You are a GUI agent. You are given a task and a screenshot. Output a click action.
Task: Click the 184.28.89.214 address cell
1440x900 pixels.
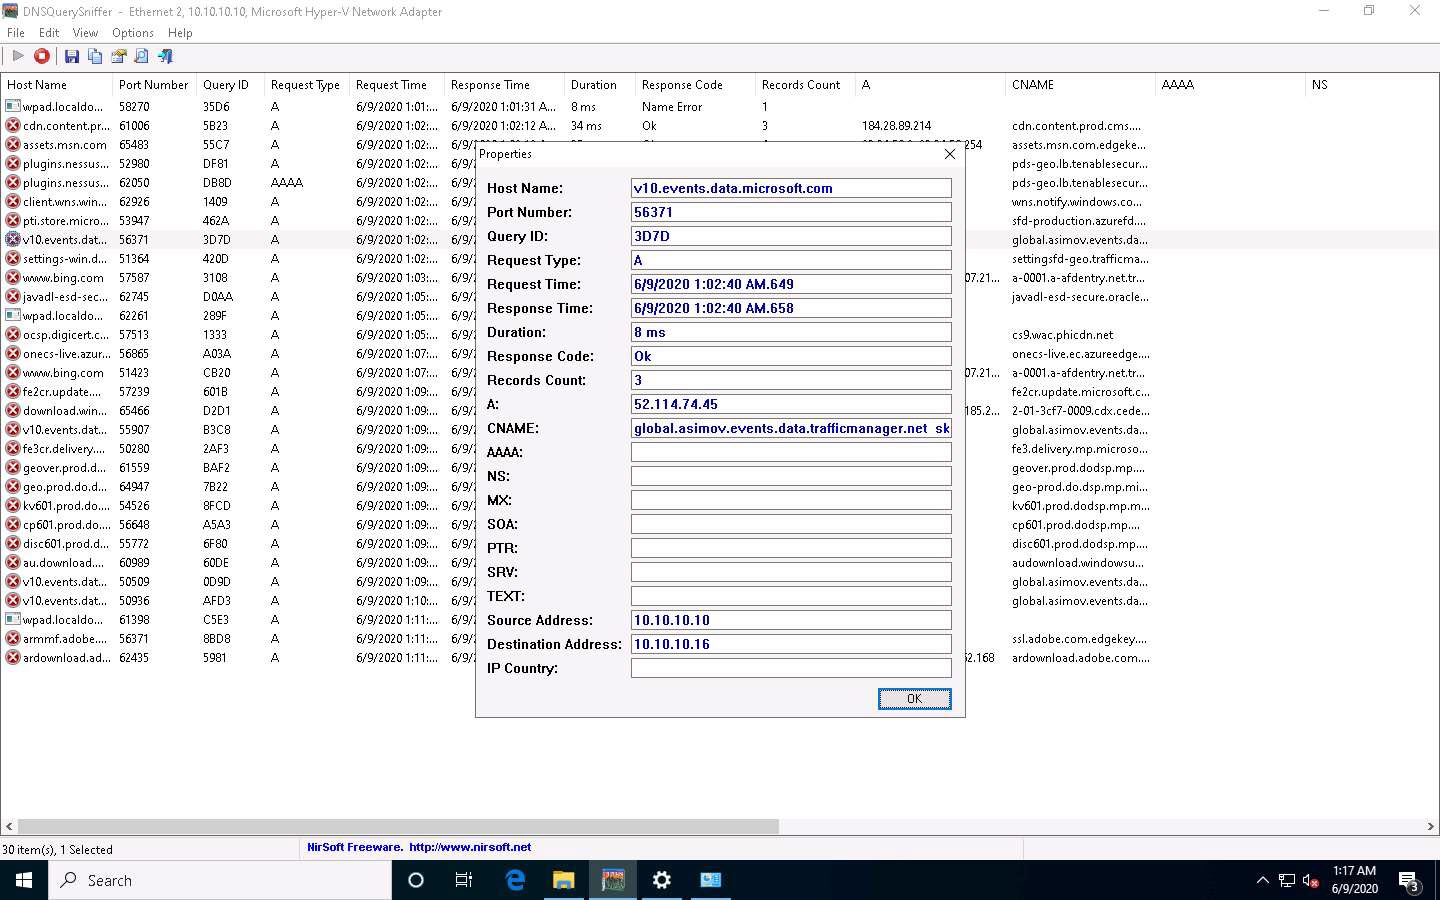click(x=896, y=126)
